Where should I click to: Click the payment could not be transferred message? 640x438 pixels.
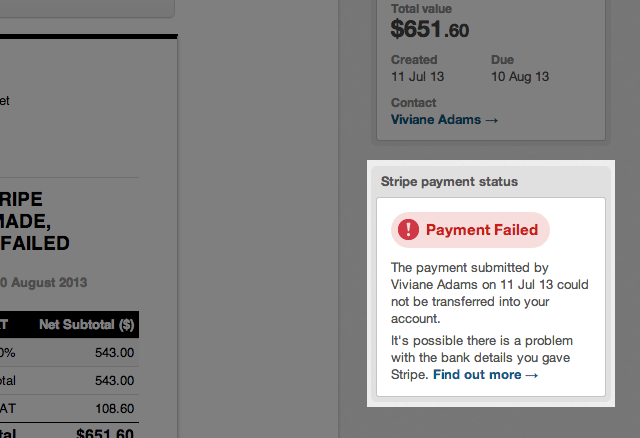(x=489, y=293)
